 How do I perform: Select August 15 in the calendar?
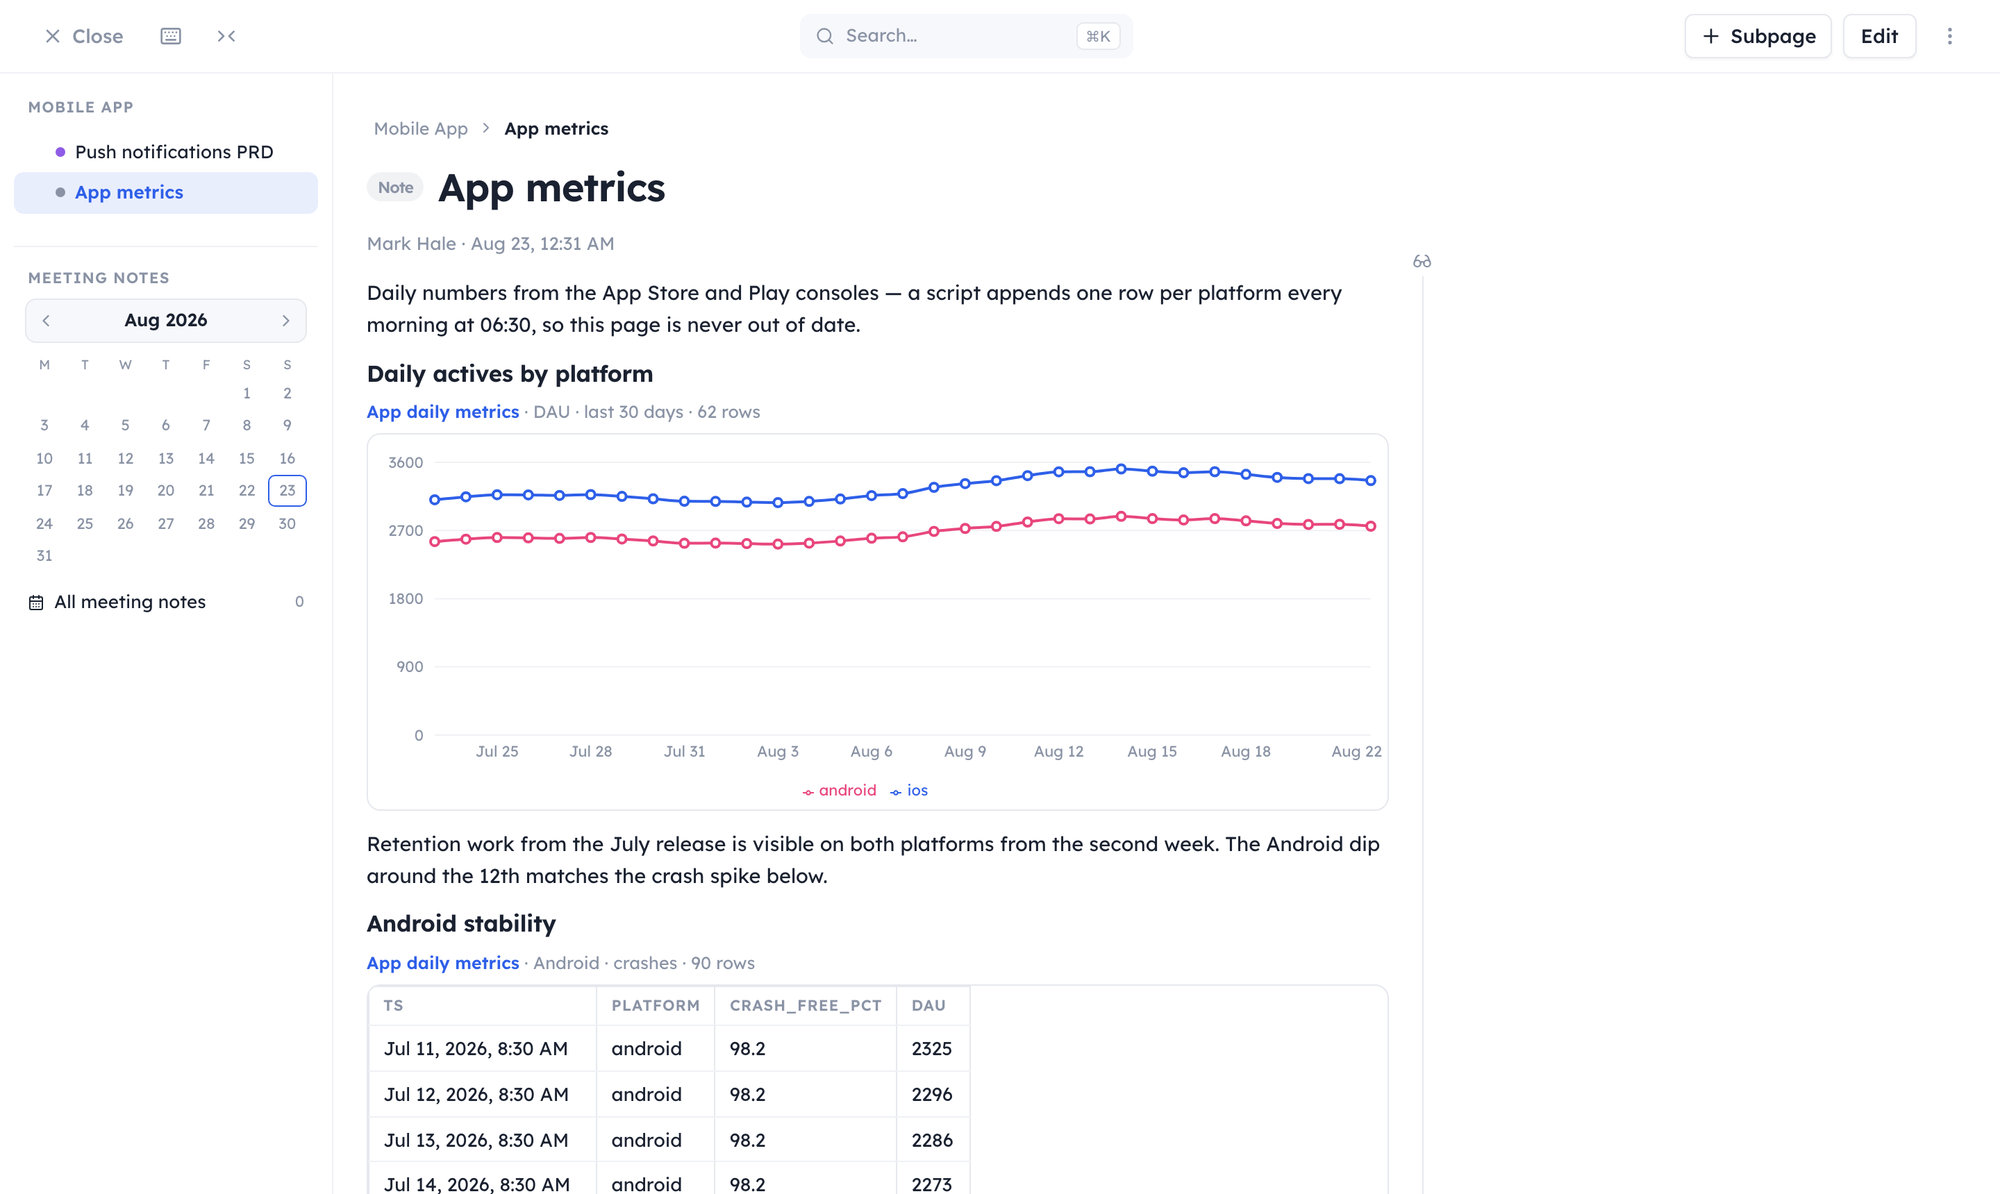pos(247,459)
